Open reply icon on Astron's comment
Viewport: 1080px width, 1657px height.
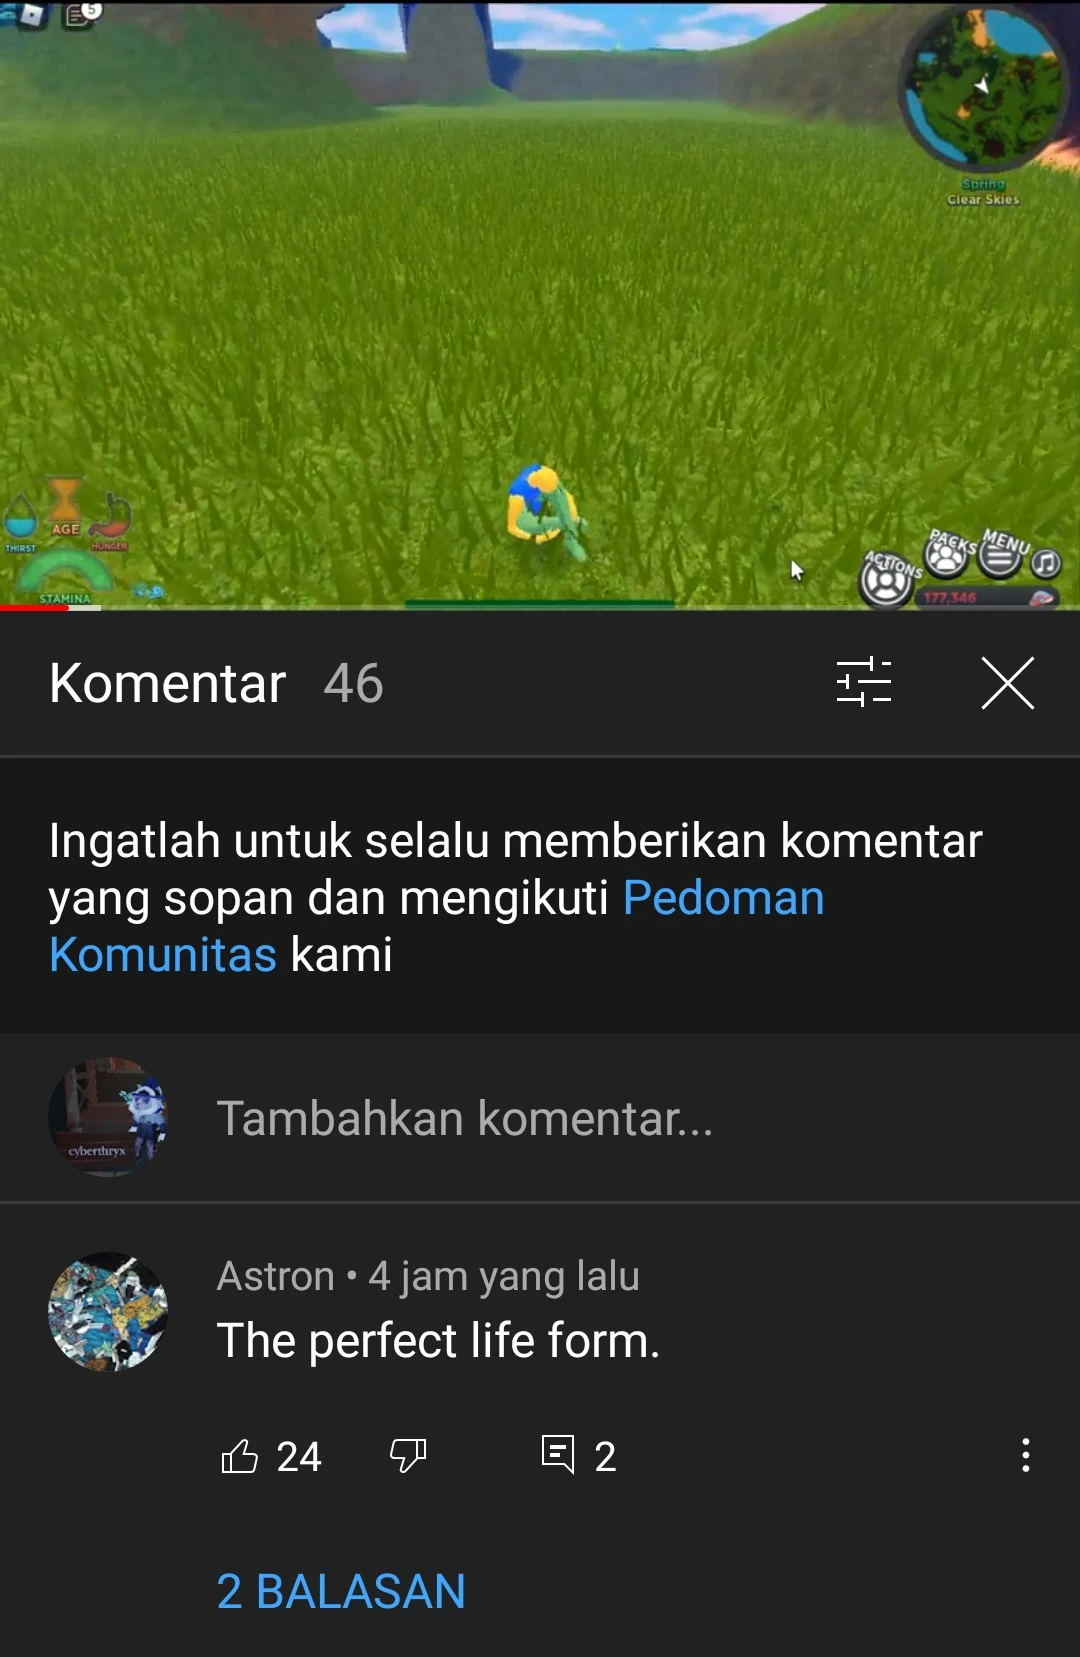tap(558, 1455)
